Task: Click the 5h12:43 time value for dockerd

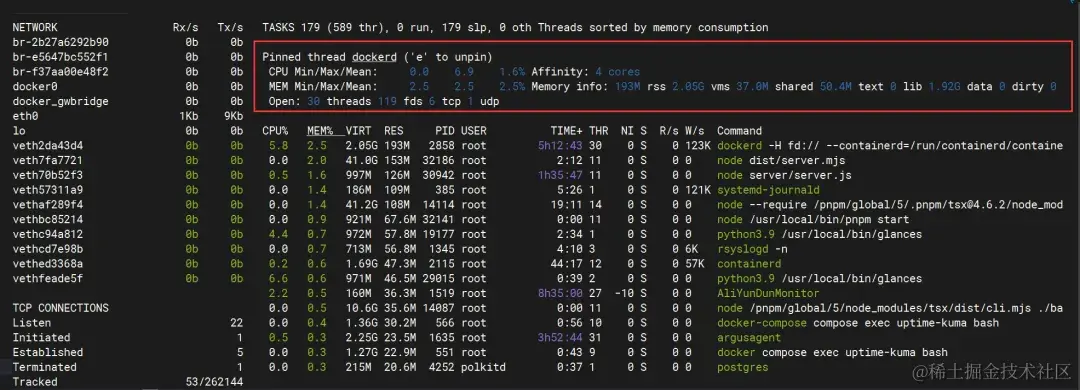Action: pyautogui.click(x=560, y=146)
